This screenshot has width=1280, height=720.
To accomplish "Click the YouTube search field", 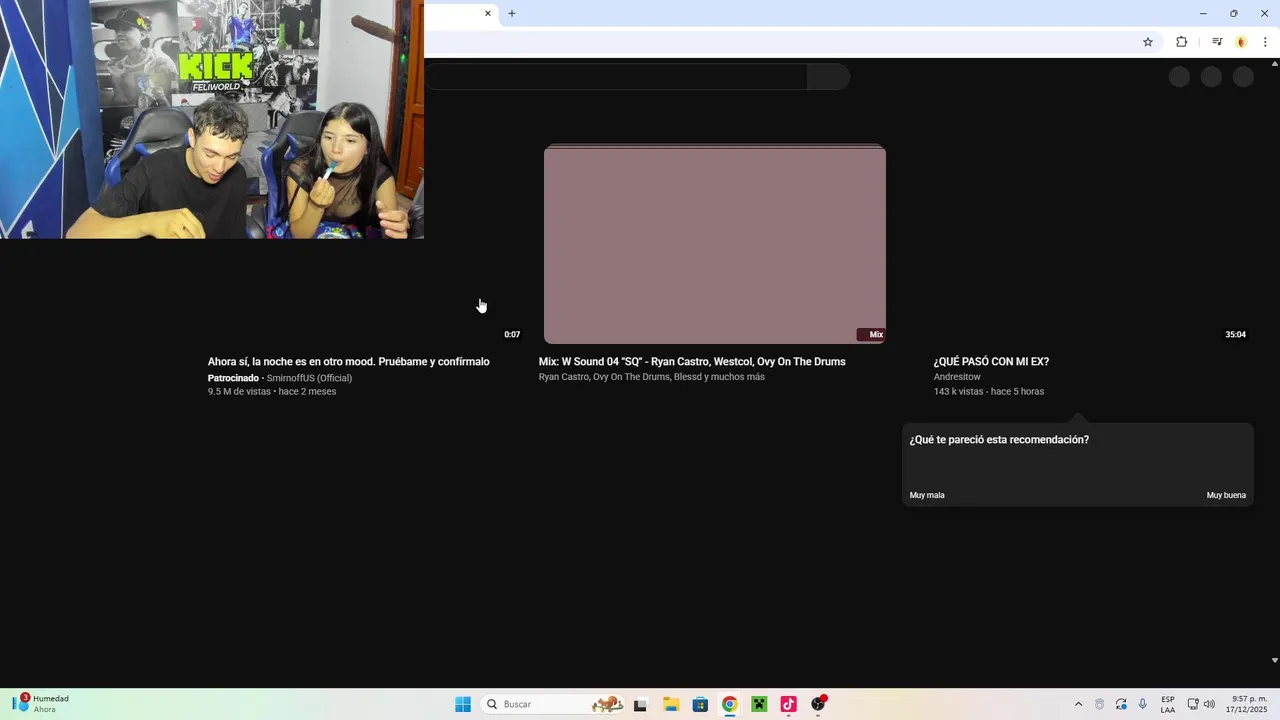I will tap(616, 77).
